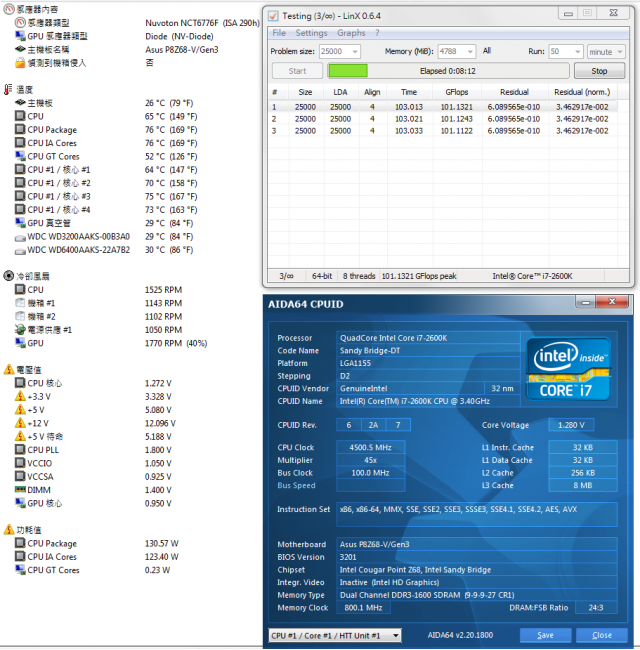The height and width of the screenshot is (650, 640).
Task: Select LinX result row 3 with 101.1122 GFlops
Action: [x=444, y=131]
